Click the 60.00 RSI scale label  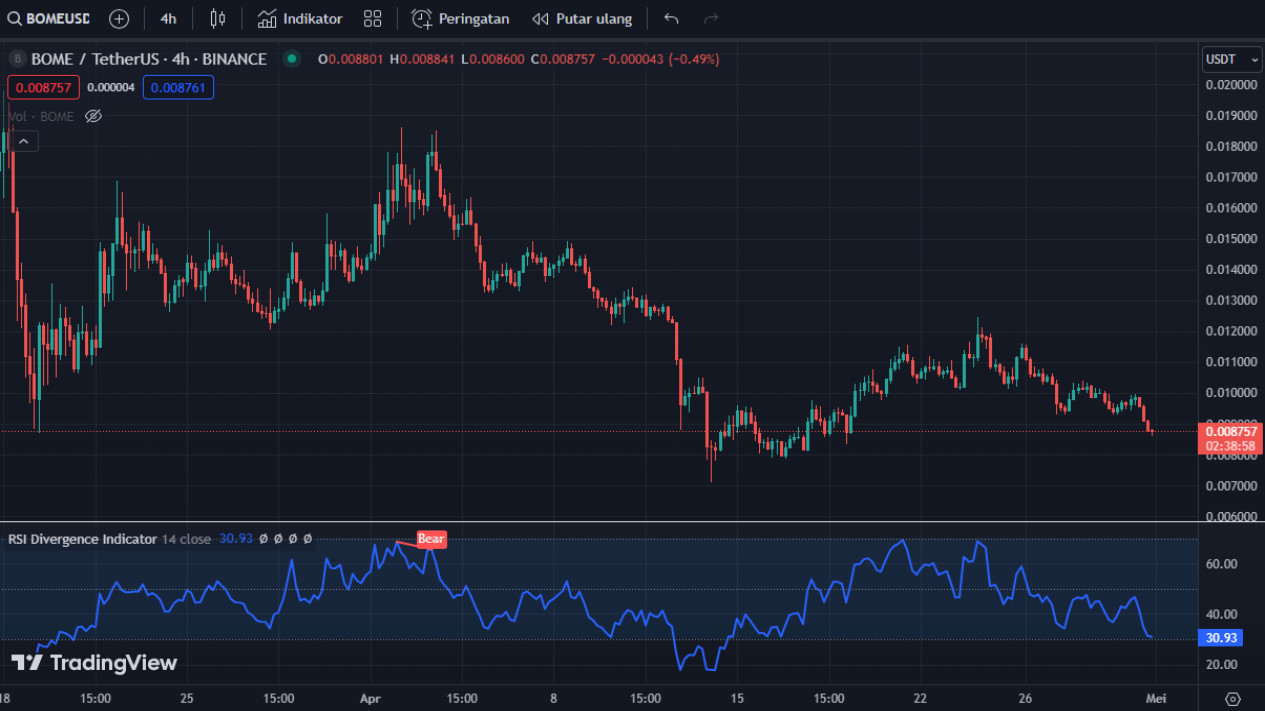coord(1222,564)
